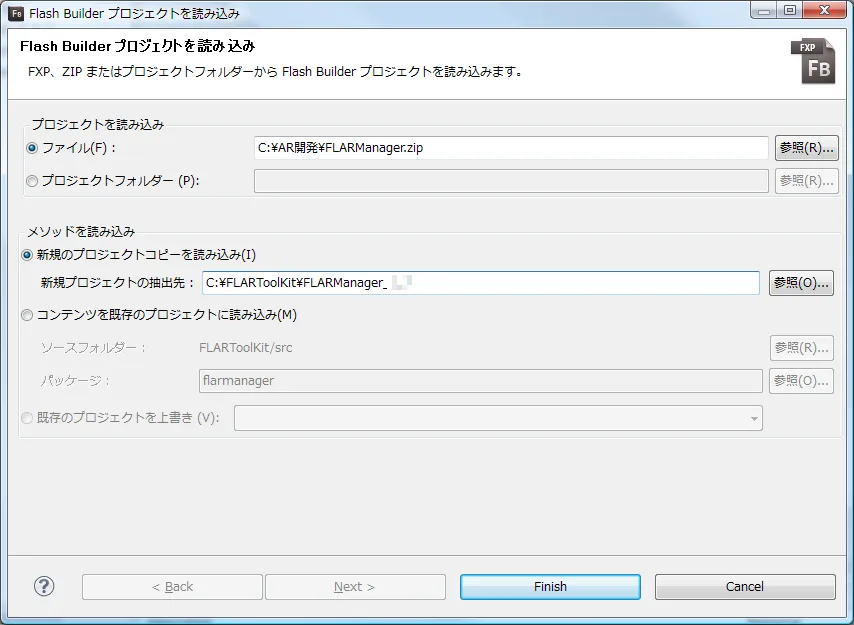Viewport: 854px width, 625px height.
Task: Click the Back button
Action: (x=172, y=587)
